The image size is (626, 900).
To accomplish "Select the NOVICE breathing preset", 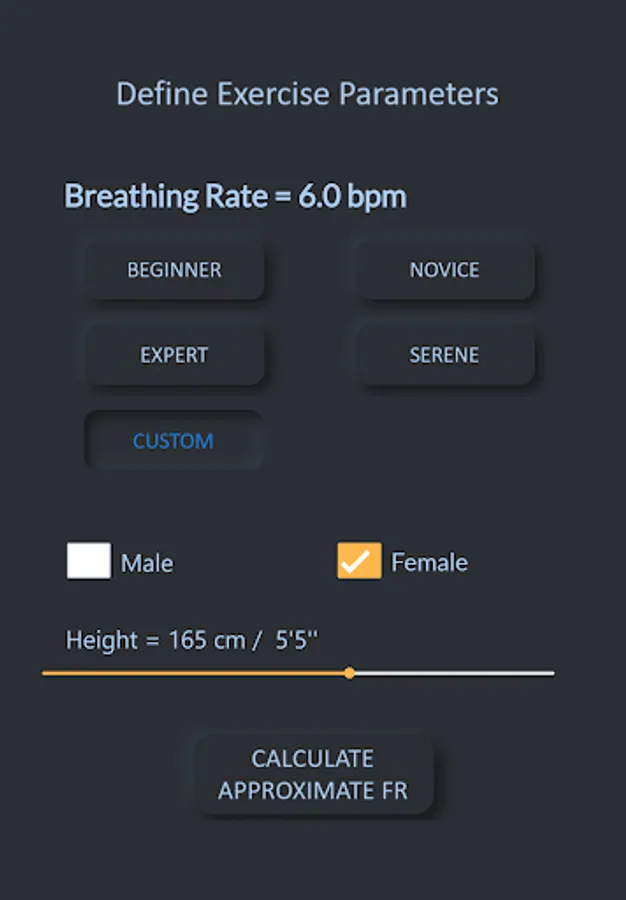I will click(443, 269).
